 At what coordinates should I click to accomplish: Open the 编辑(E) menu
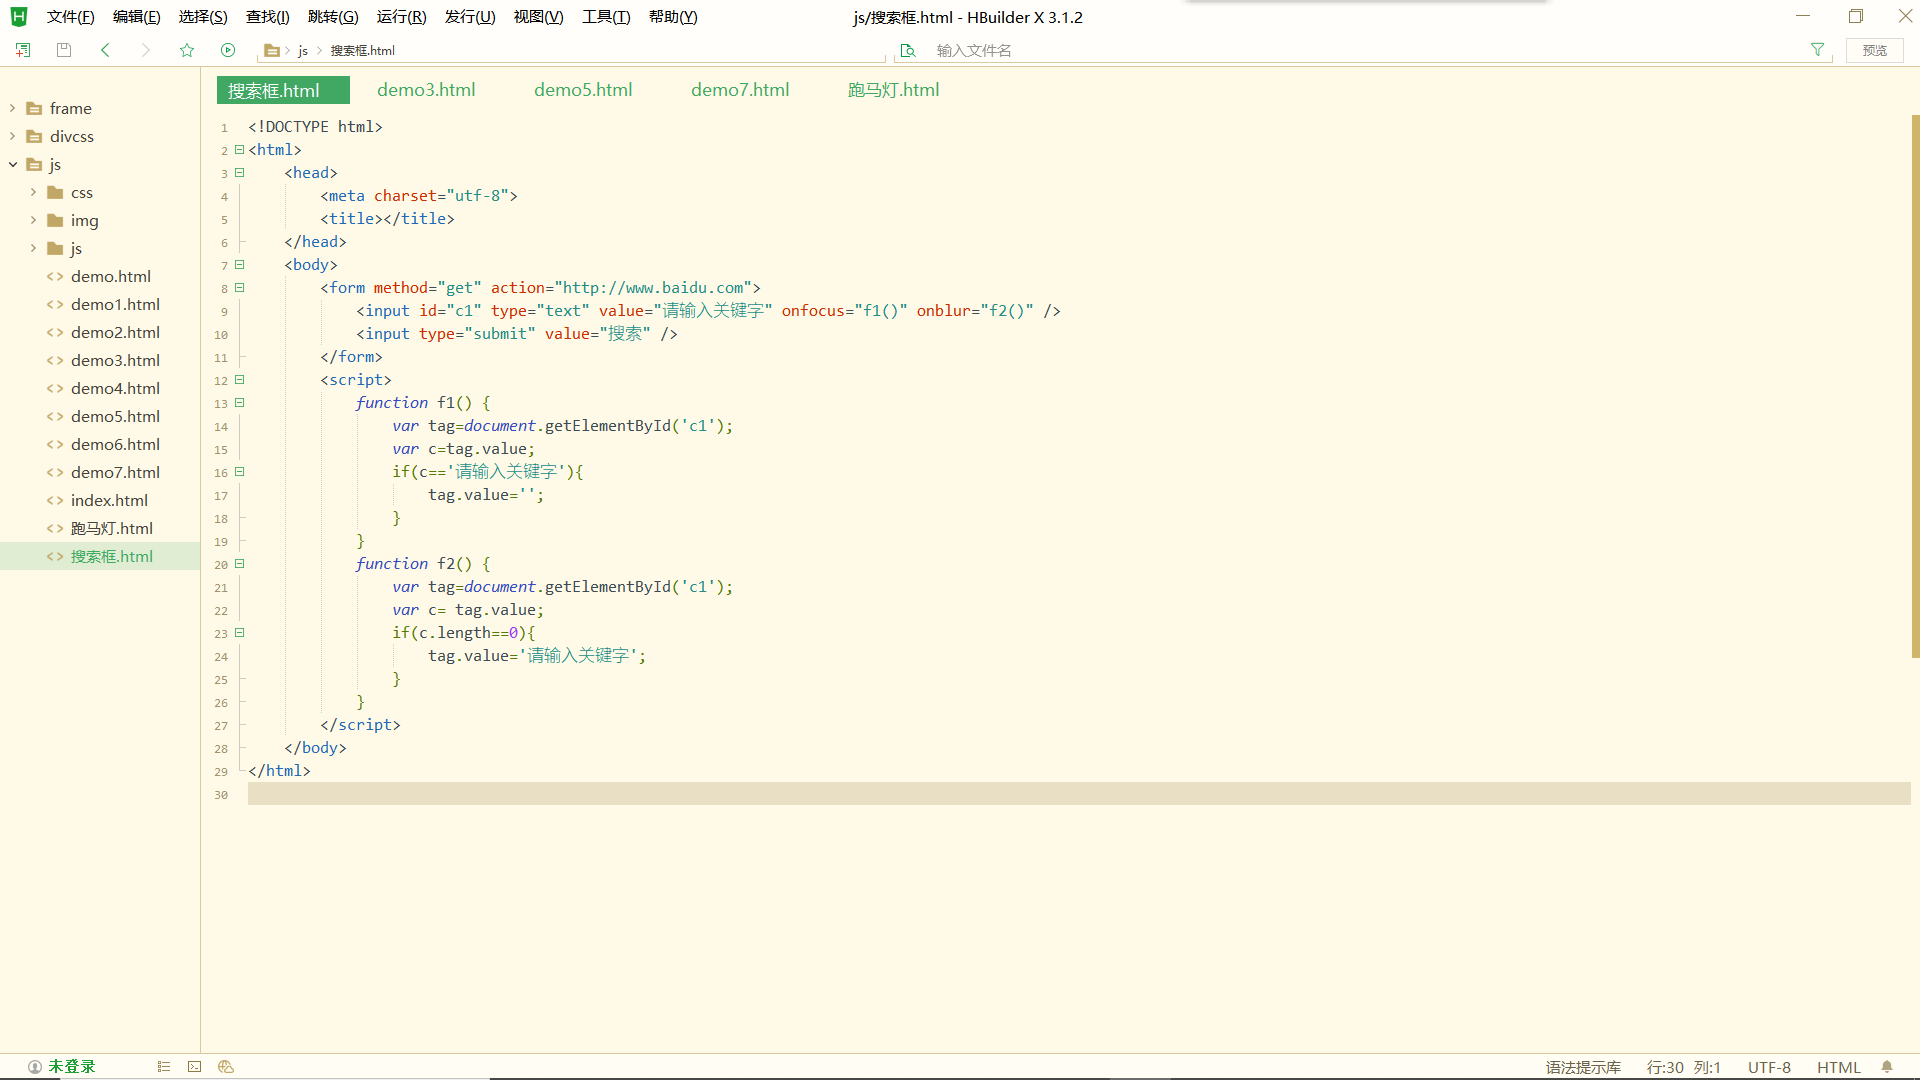point(136,17)
